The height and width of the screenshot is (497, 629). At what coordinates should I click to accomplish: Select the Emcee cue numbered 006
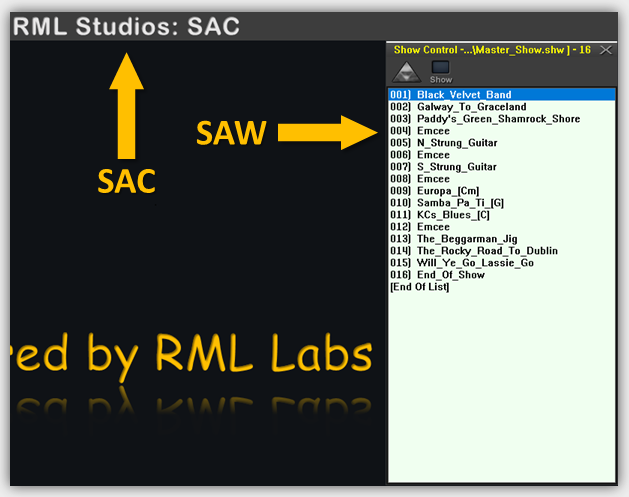tap(420, 155)
